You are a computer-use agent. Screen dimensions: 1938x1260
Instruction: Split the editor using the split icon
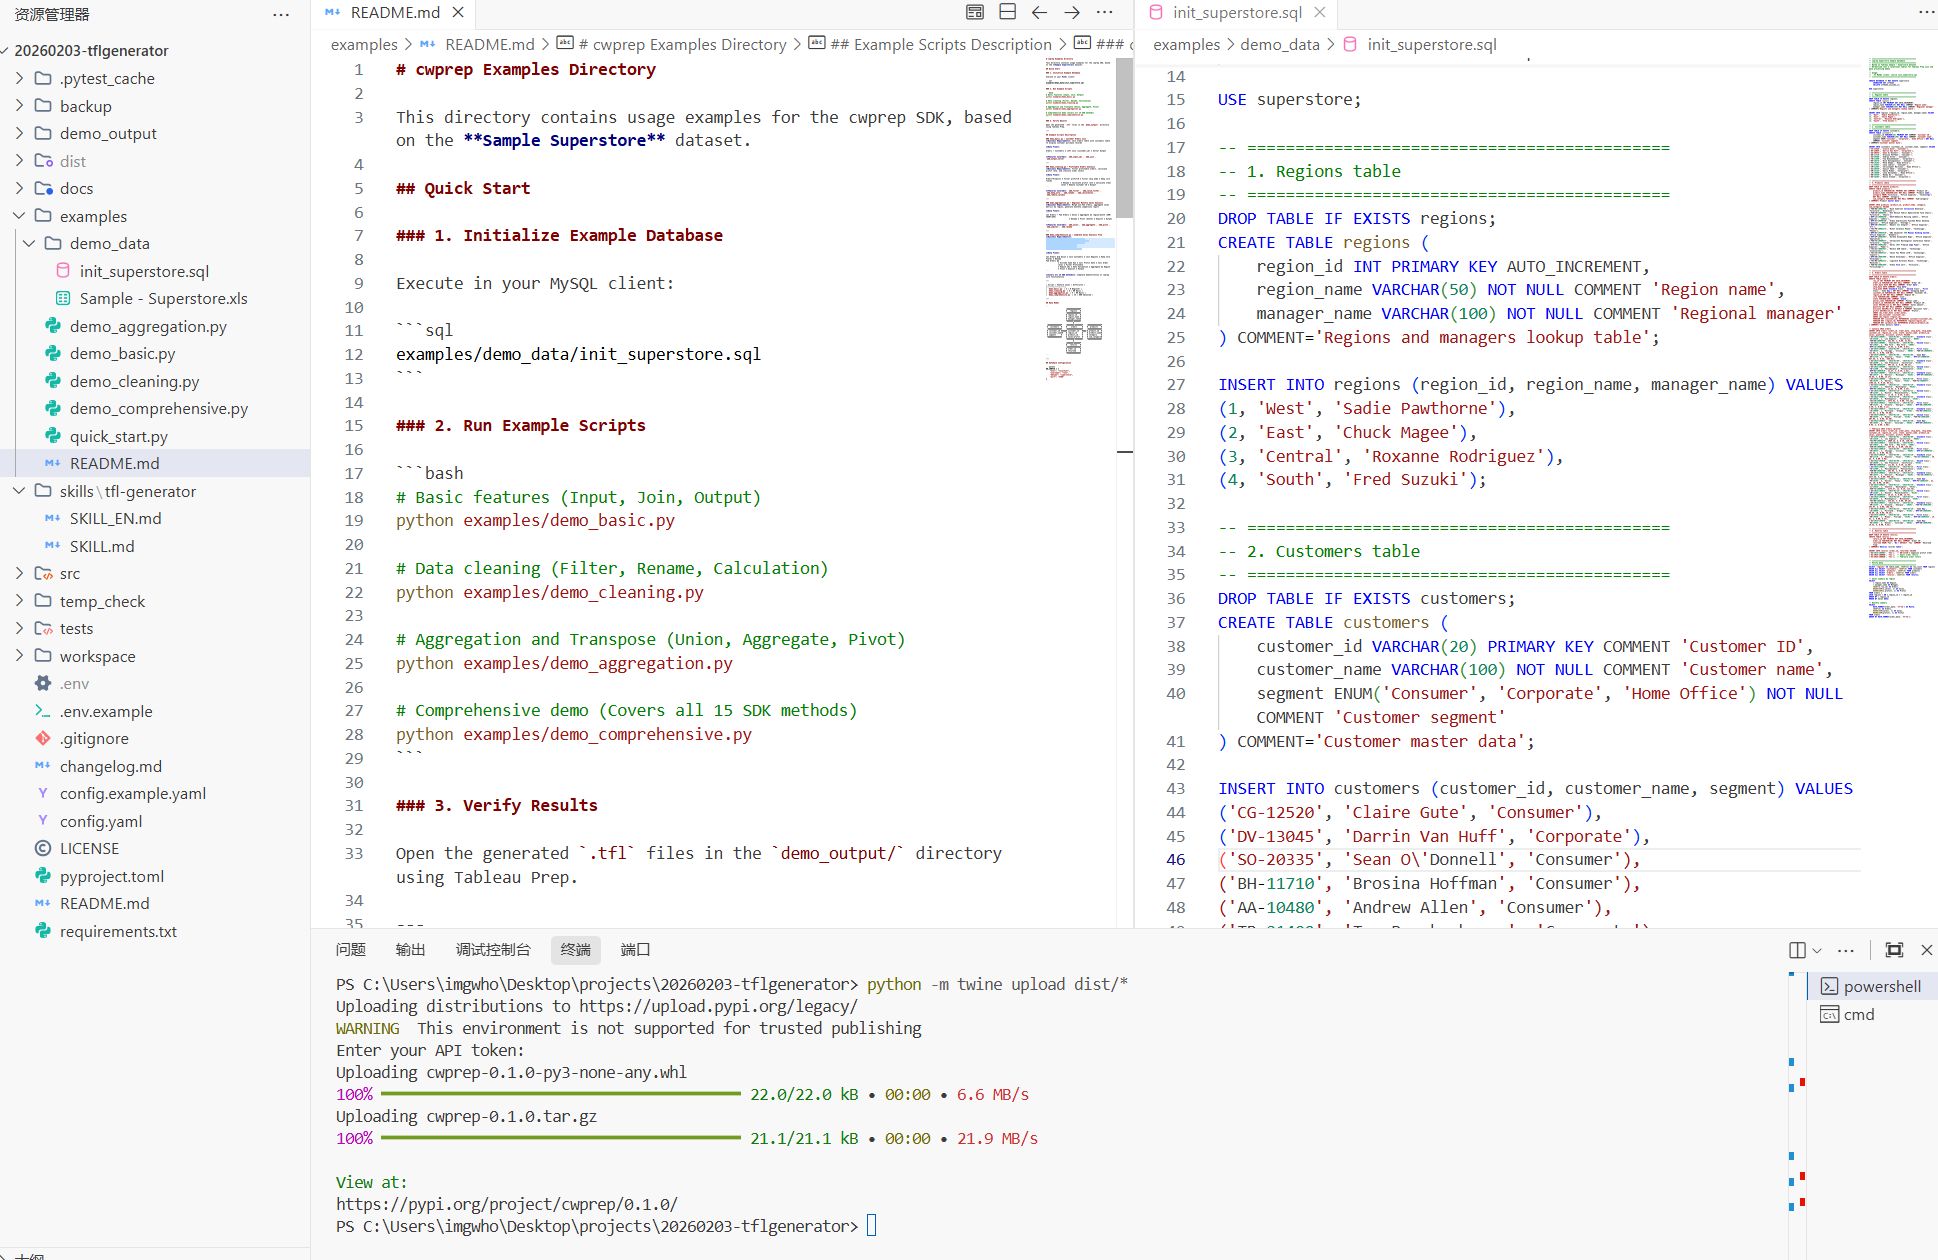click(1005, 12)
